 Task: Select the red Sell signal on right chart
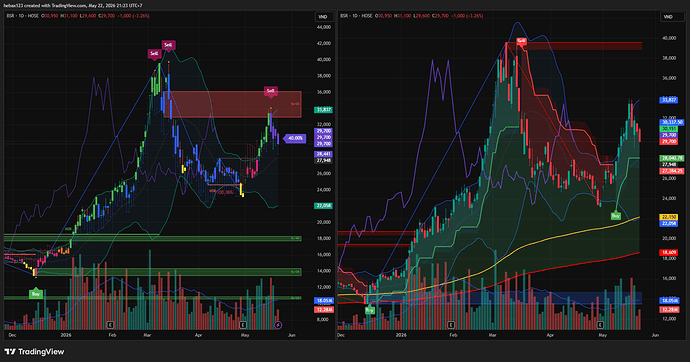521,41
